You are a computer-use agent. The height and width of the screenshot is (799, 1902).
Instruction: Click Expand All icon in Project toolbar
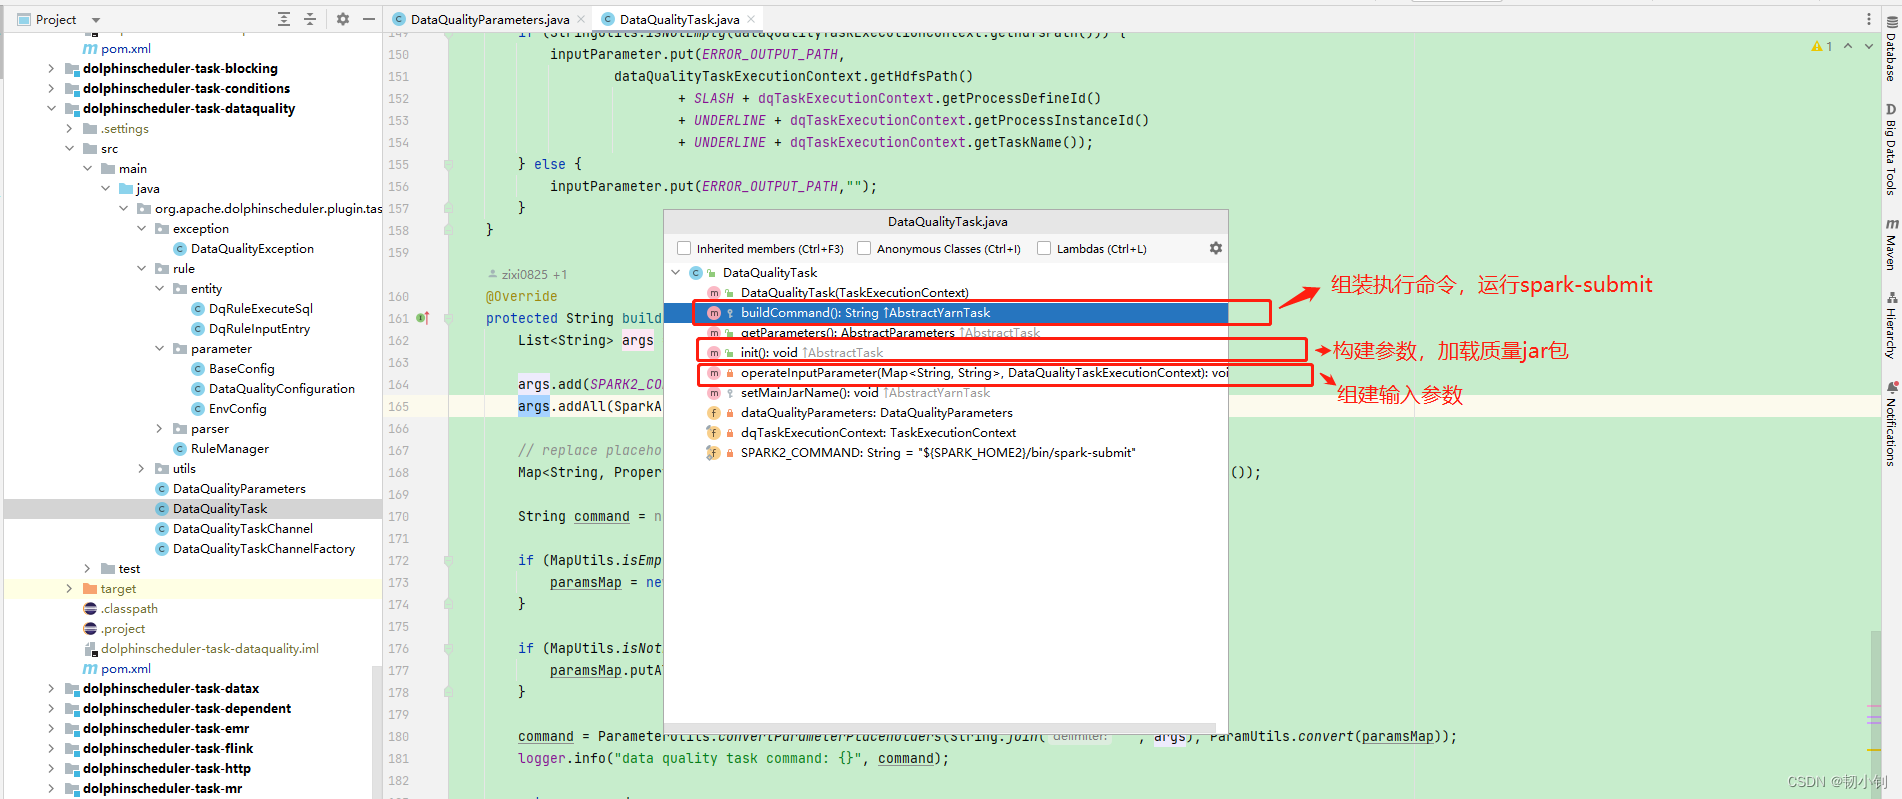tap(284, 19)
